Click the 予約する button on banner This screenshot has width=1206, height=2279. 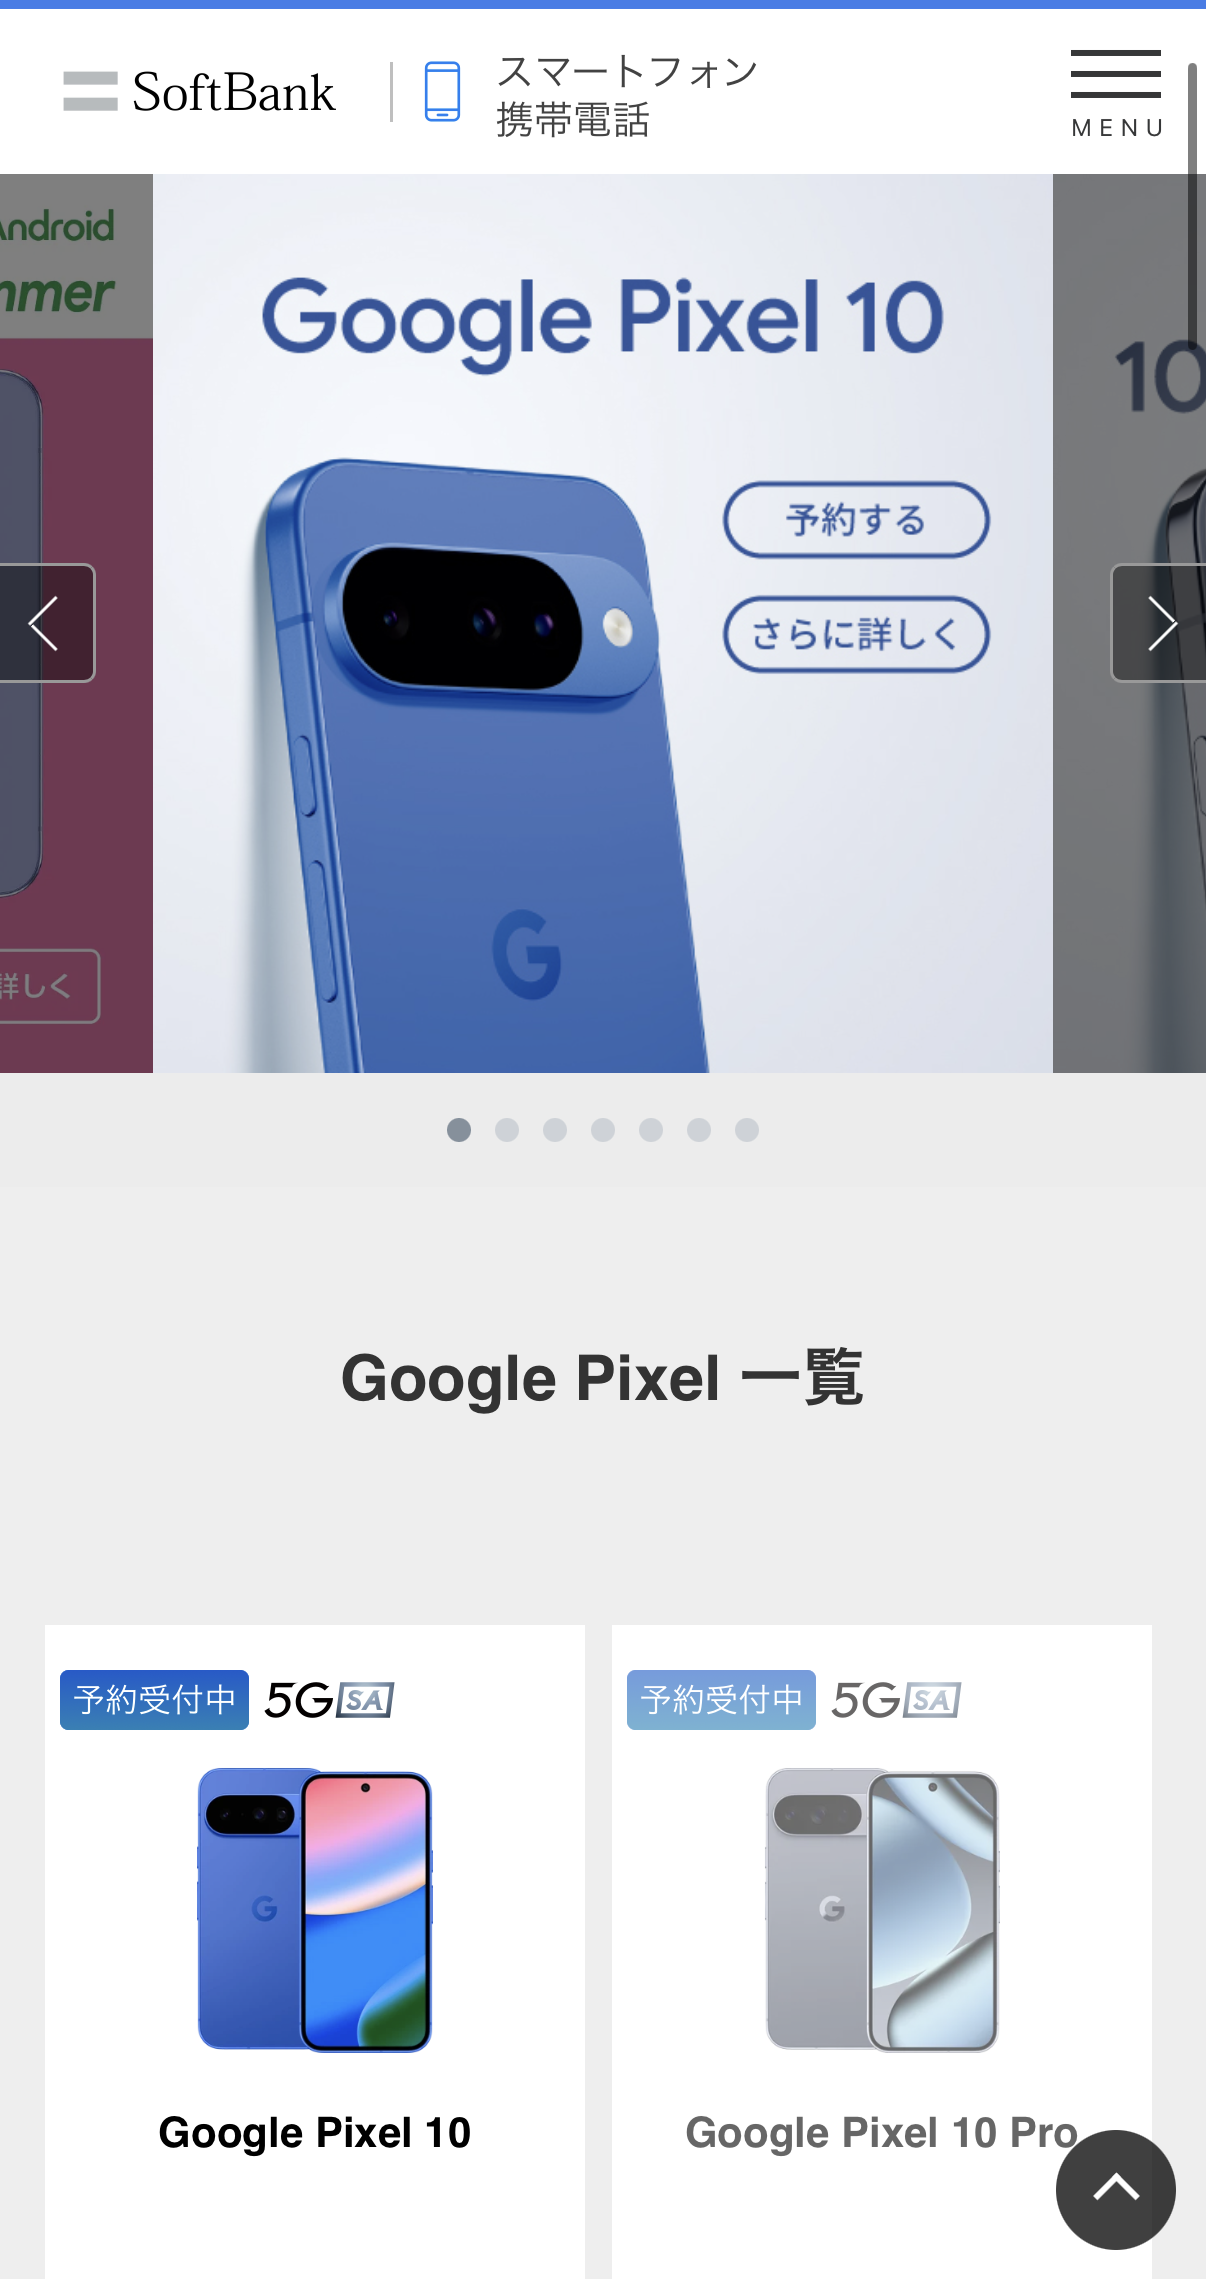[x=856, y=520]
